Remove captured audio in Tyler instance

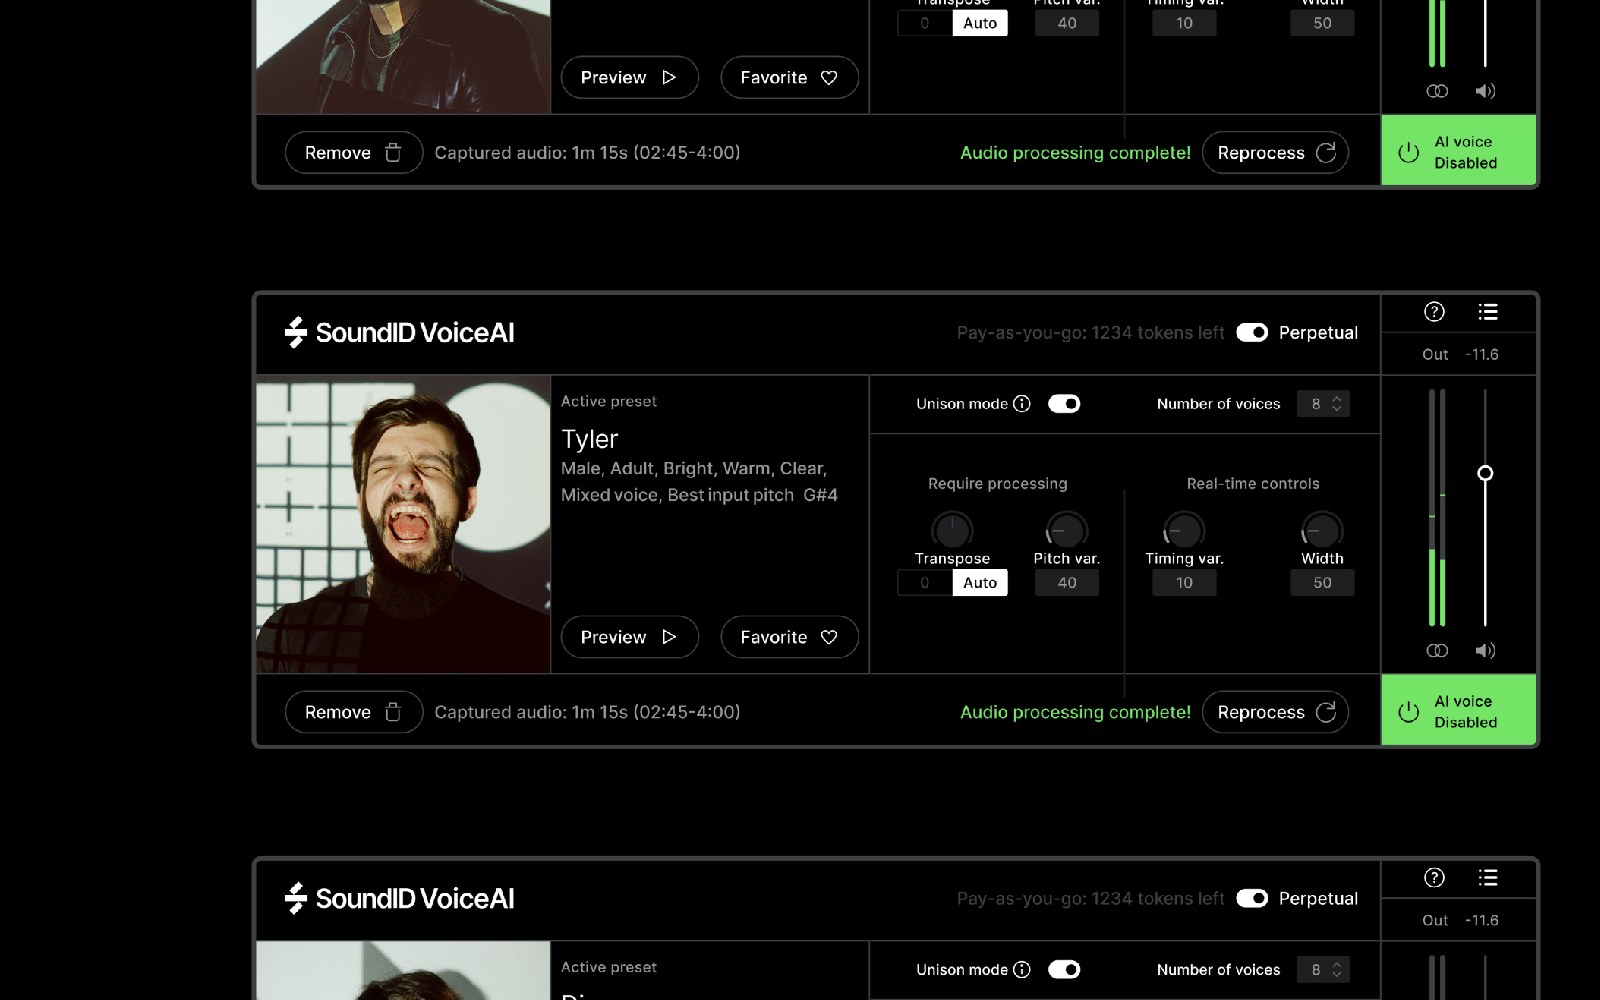pyautogui.click(x=353, y=712)
